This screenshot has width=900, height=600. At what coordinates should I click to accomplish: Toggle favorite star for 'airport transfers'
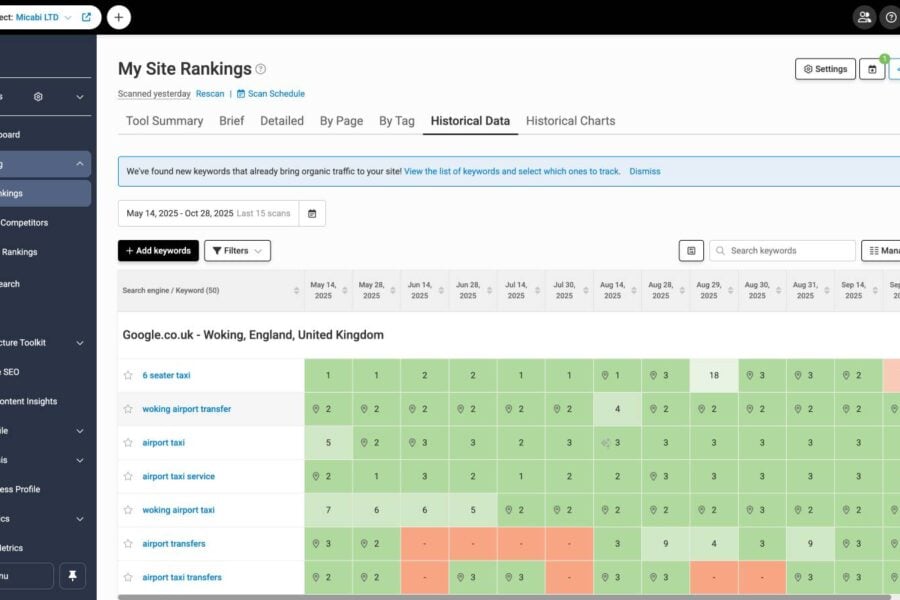coord(128,544)
